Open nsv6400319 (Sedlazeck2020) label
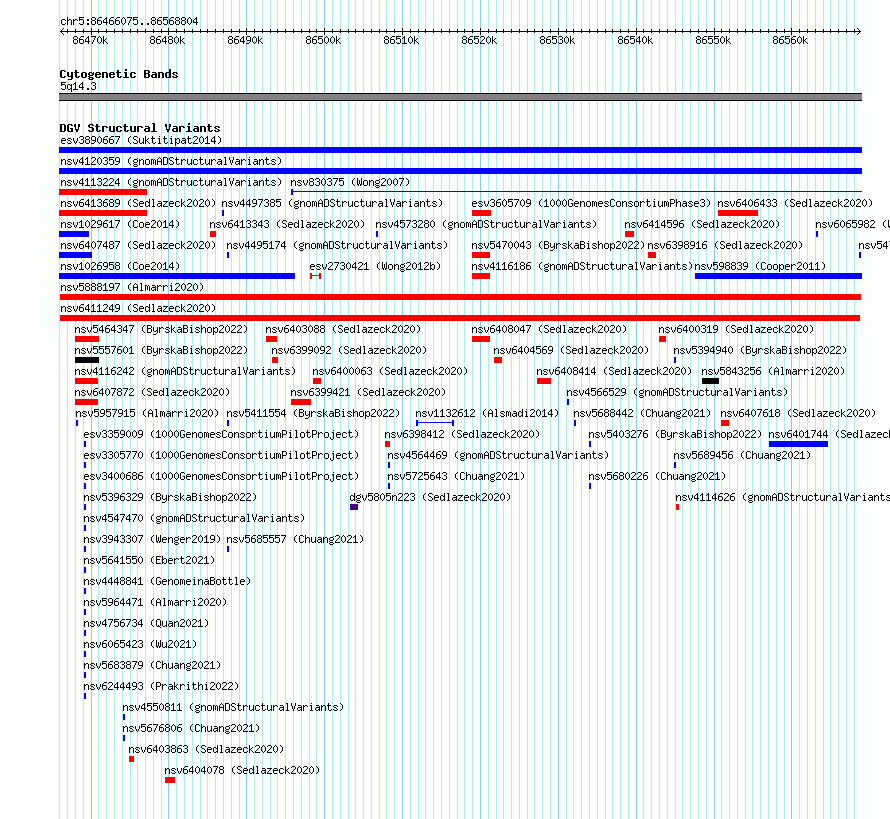The width and height of the screenshot is (890, 819). coord(736,329)
